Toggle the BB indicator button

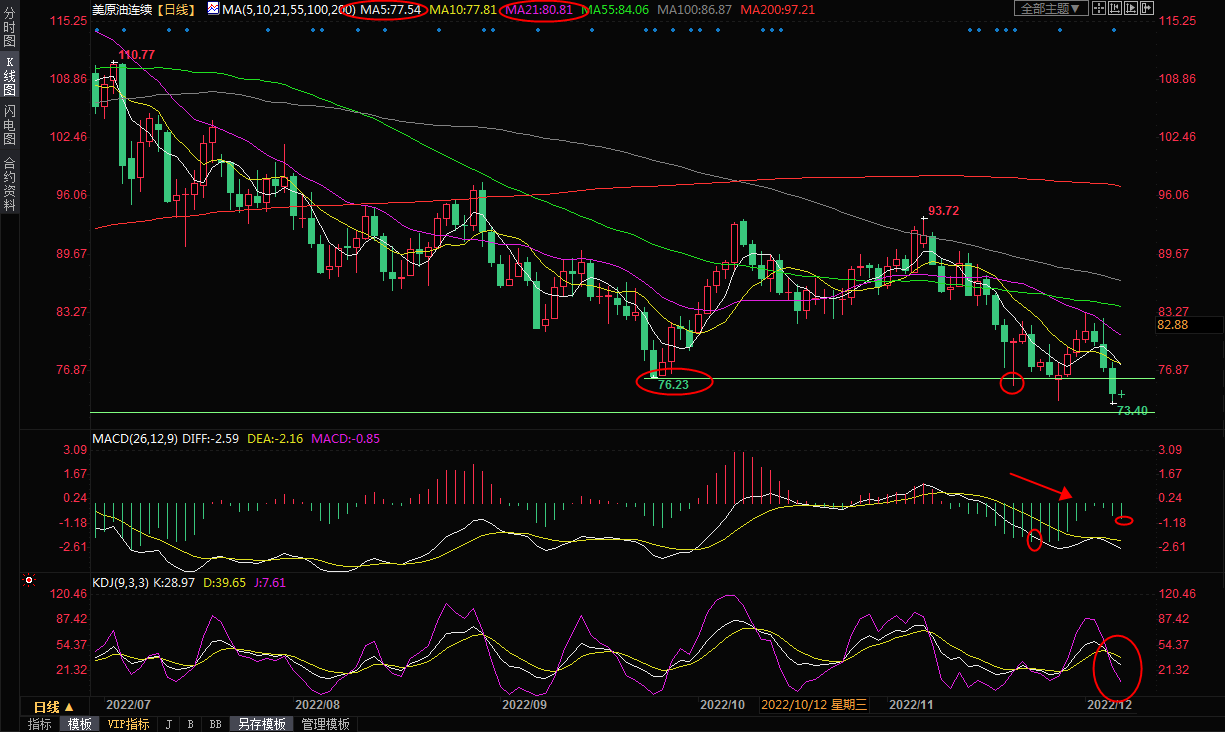(x=214, y=724)
